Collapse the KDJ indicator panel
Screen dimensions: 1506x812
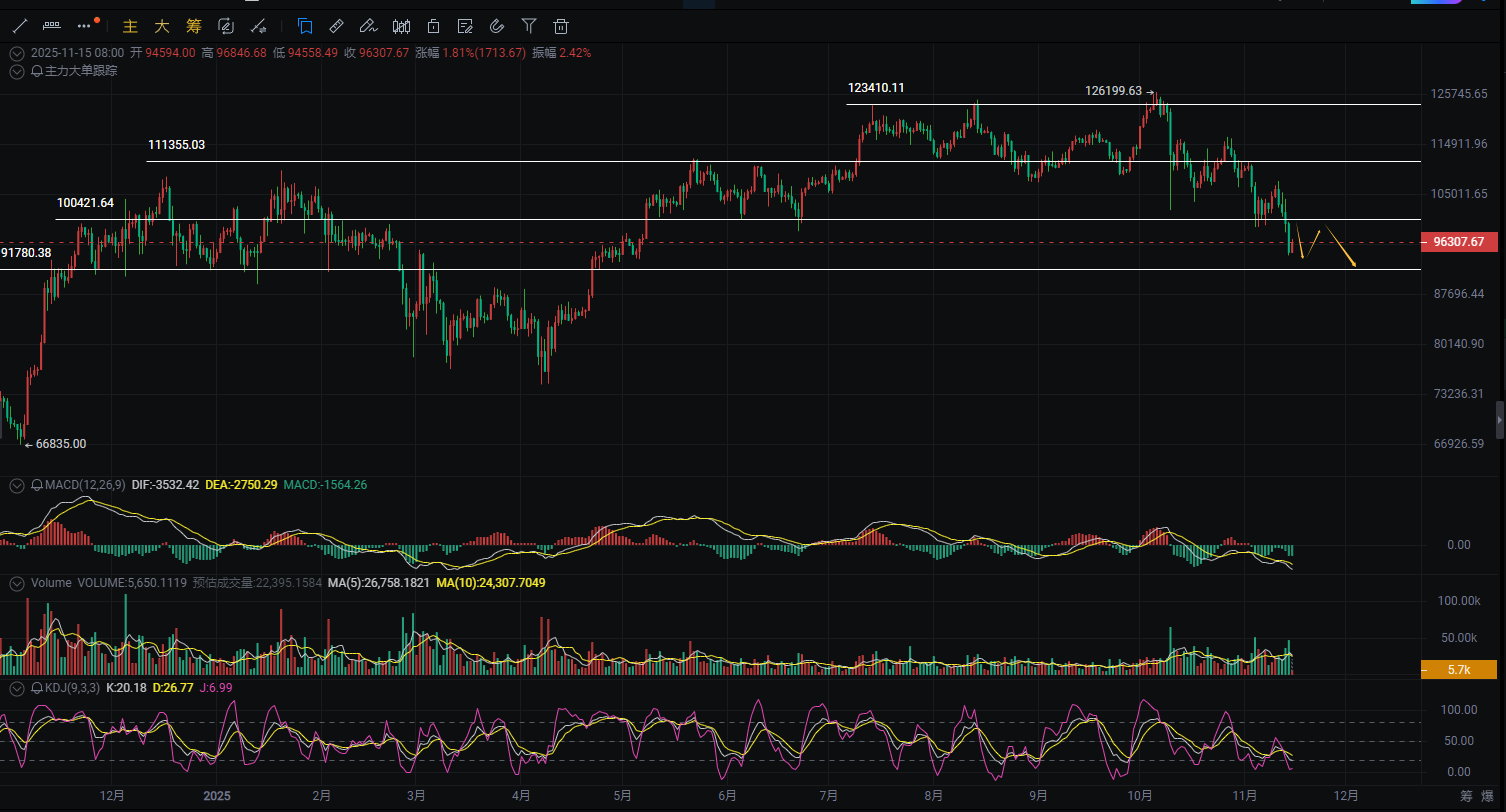pyautogui.click(x=16, y=688)
